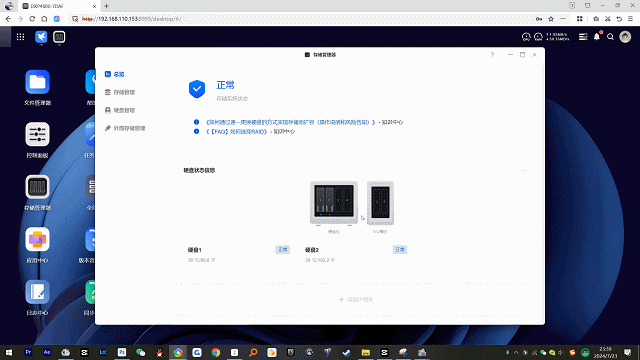Click the four-bay disk enclosure image
This screenshot has width=640, height=360.
click(334, 203)
